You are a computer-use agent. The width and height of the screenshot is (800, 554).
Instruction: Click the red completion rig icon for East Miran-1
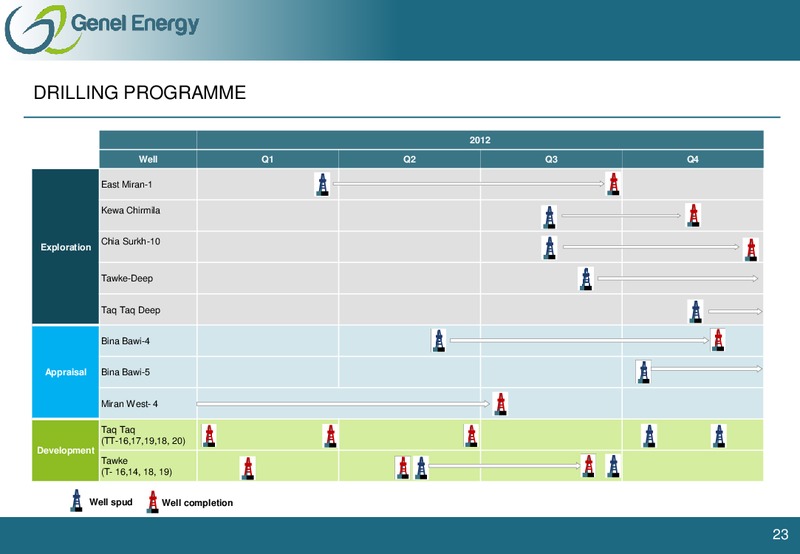click(613, 184)
